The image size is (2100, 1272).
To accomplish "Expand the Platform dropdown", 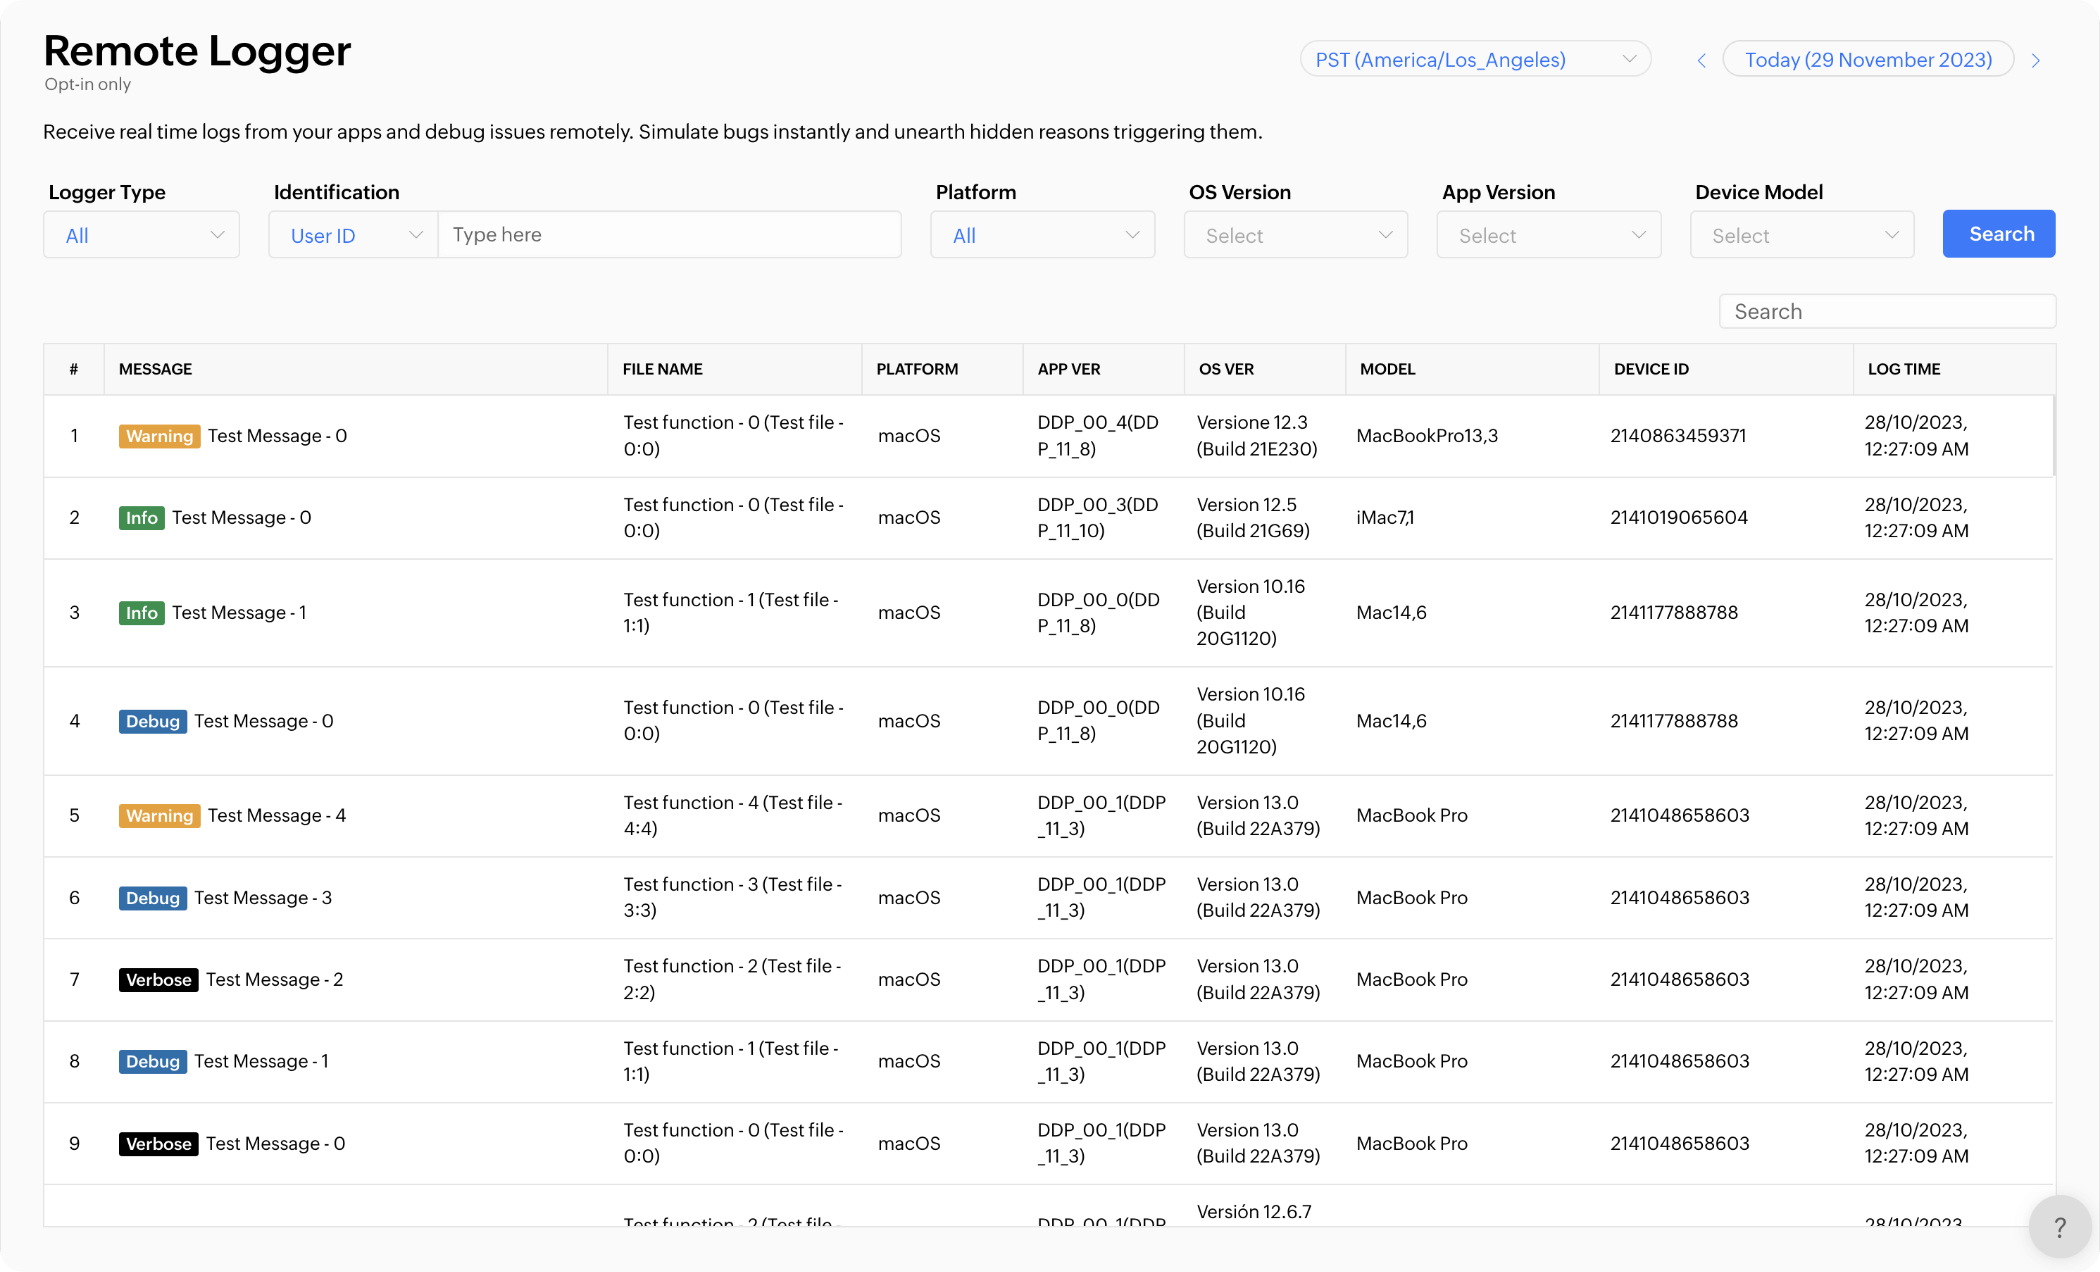I will 1042,234.
